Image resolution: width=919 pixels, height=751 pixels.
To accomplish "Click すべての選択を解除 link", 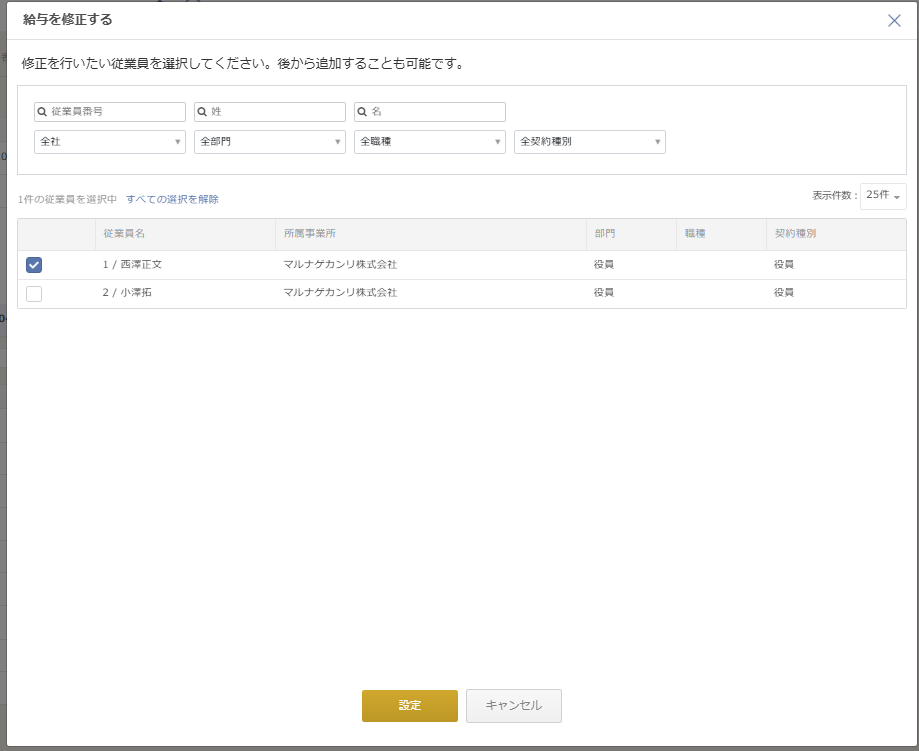I will click(172, 199).
